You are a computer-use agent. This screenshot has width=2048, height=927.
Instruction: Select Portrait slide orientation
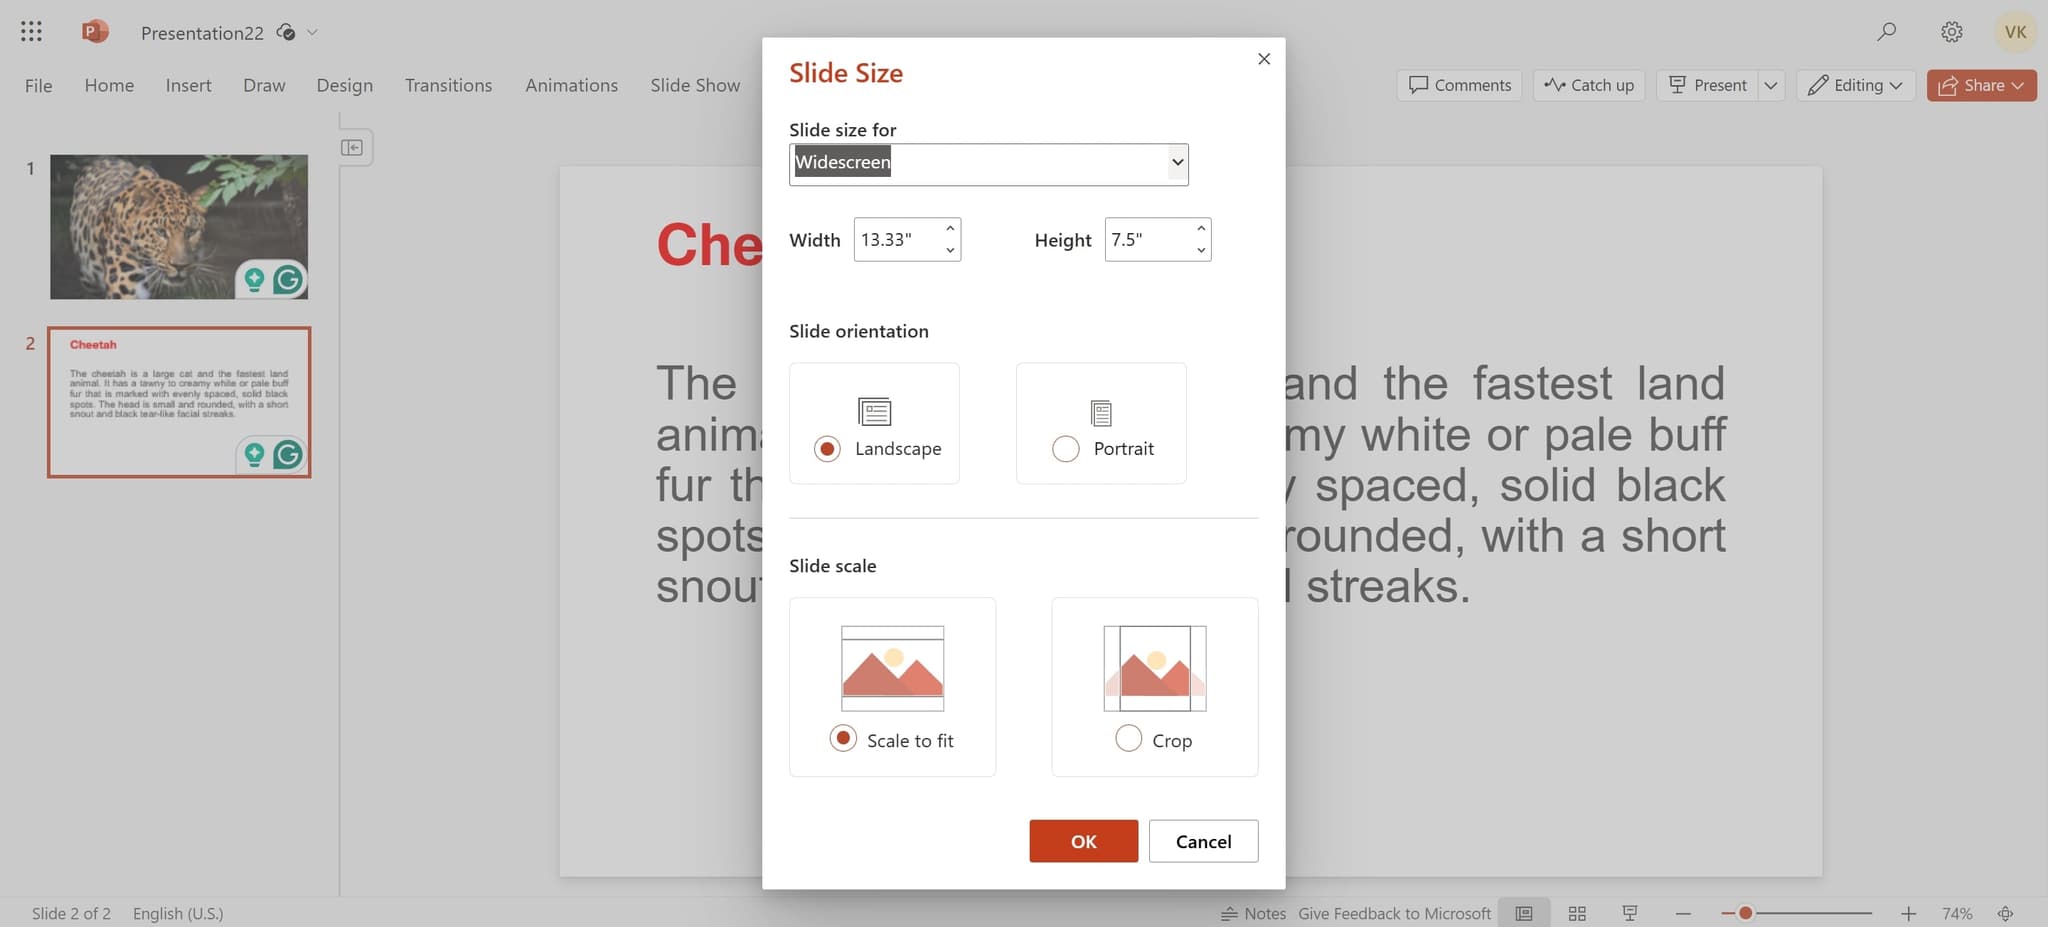pos(1065,448)
